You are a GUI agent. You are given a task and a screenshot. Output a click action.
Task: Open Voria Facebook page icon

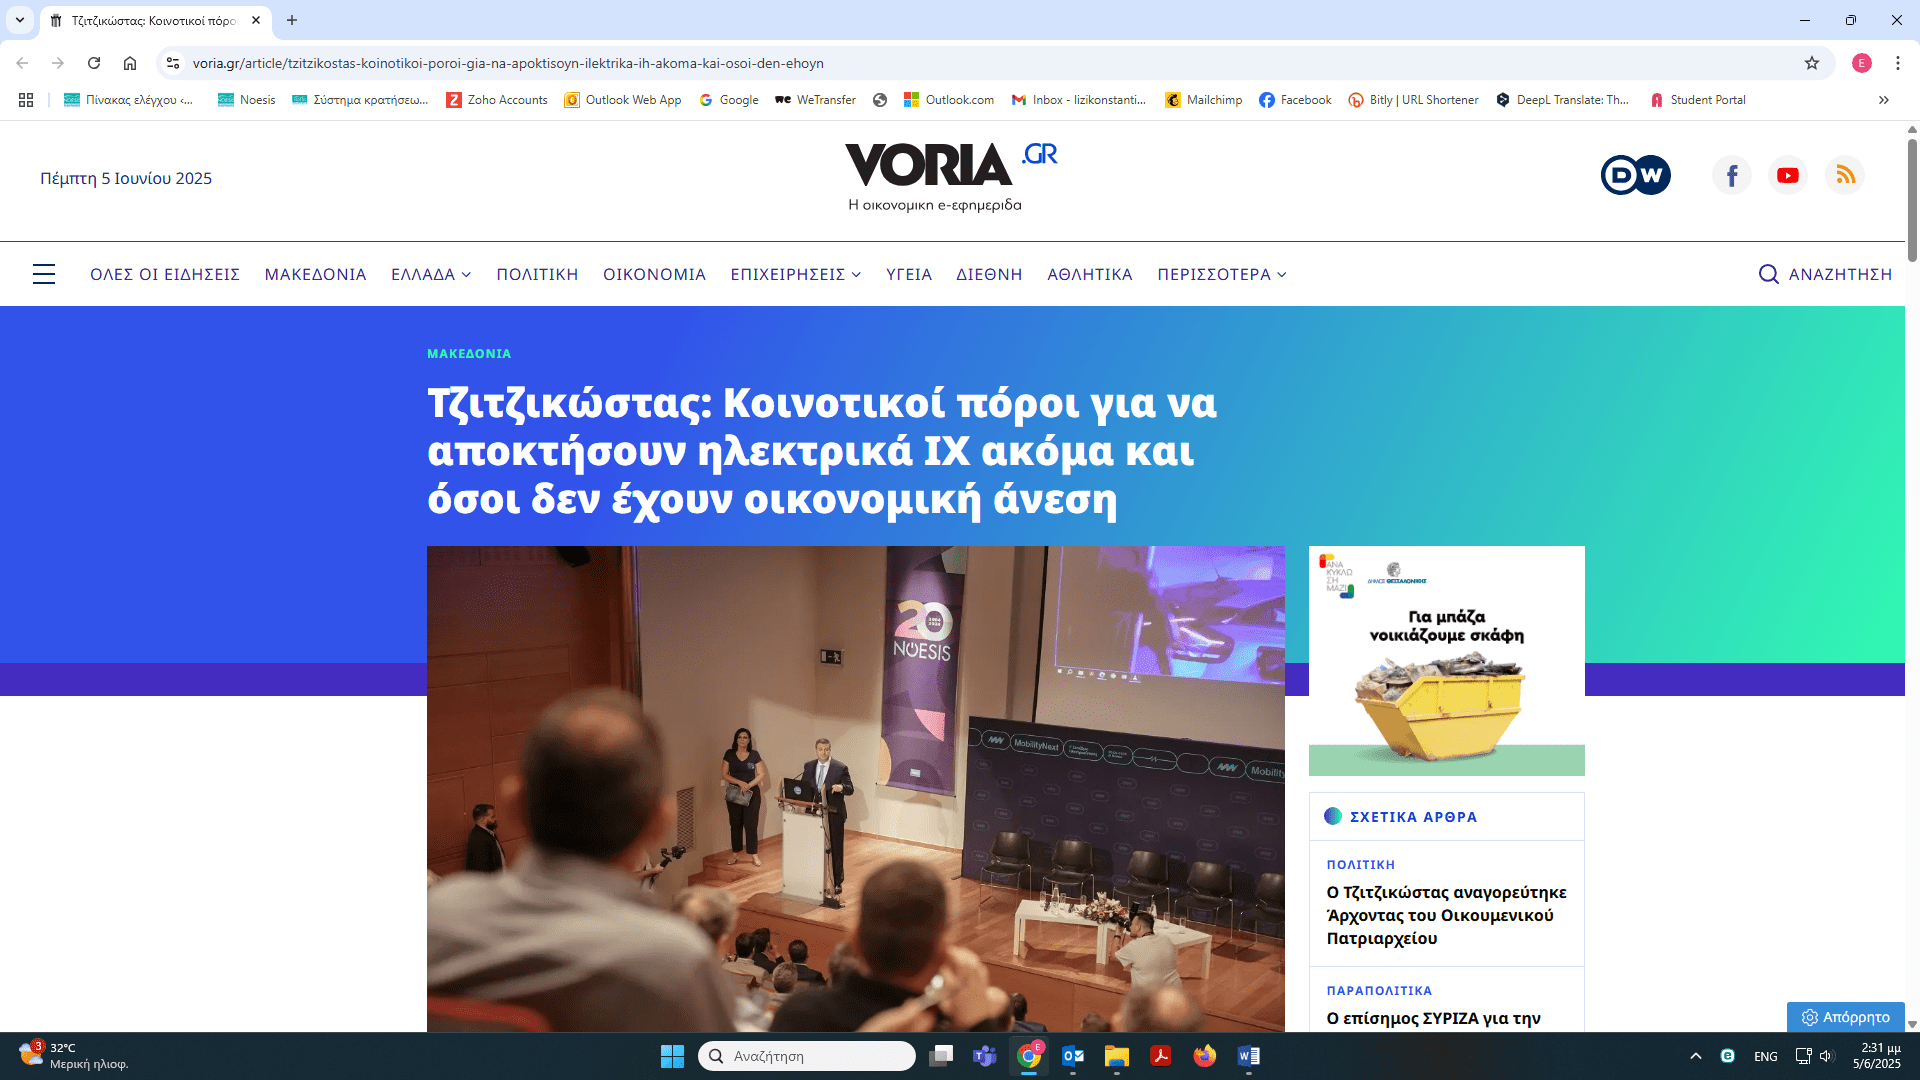(x=1732, y=176)
